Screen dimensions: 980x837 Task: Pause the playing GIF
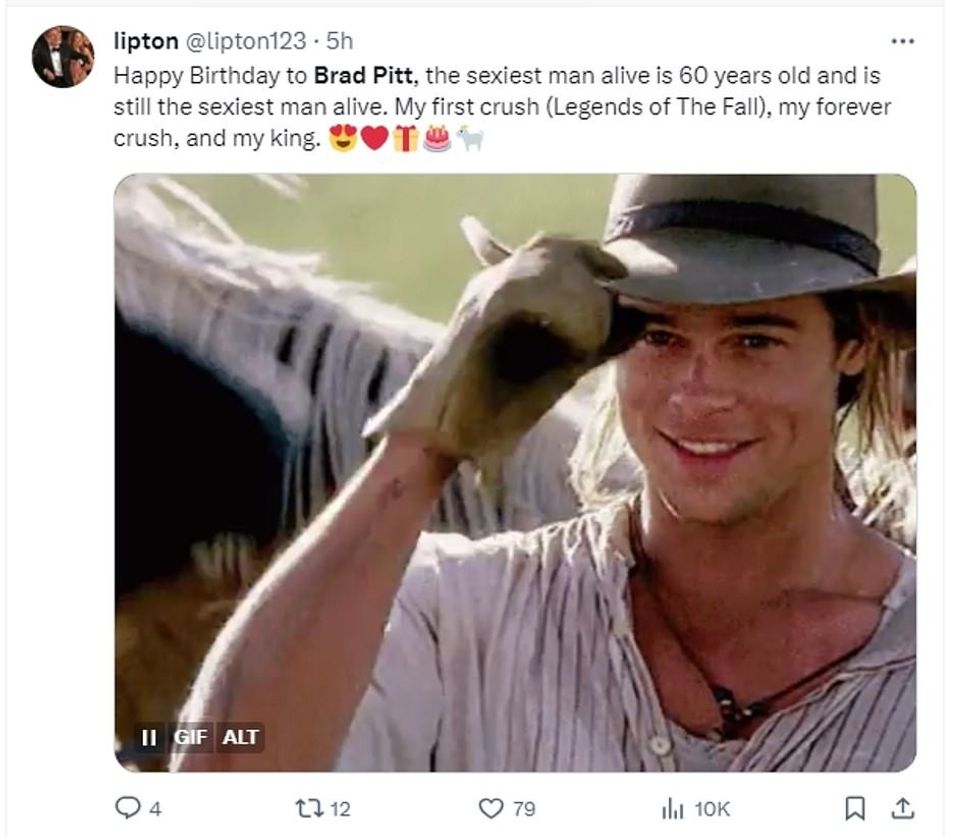click(x=148, y=738)
